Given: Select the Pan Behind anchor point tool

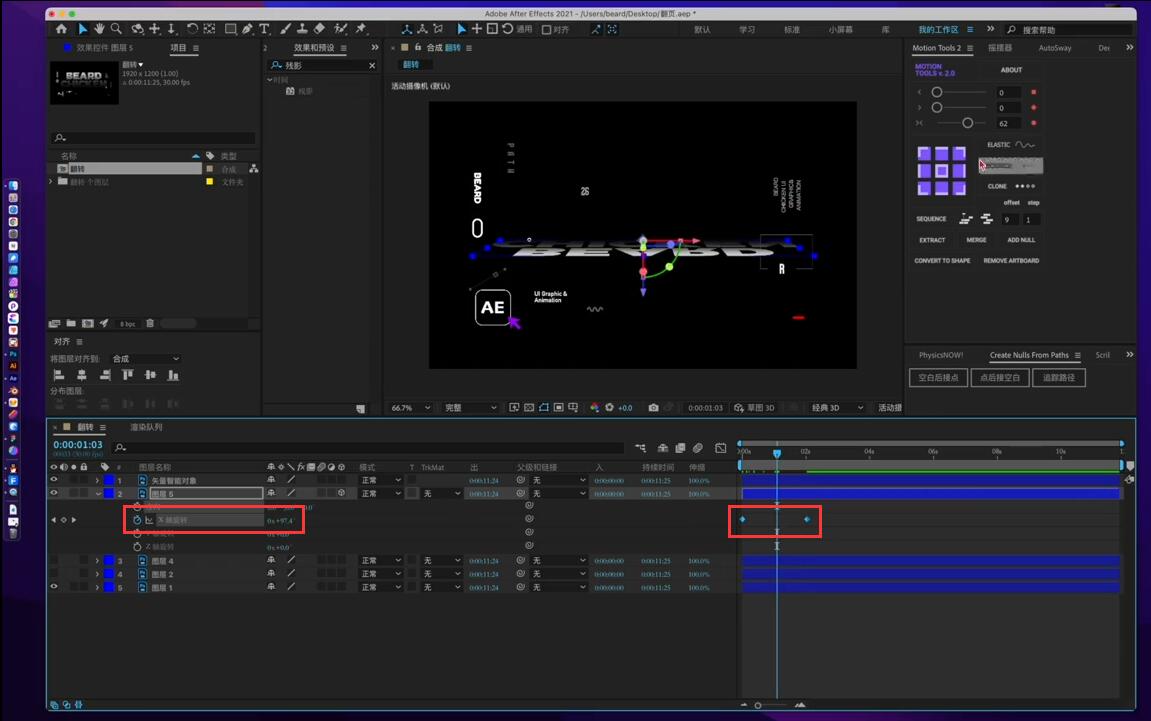Looking at the screenshot, I should [x=210, y=29].
